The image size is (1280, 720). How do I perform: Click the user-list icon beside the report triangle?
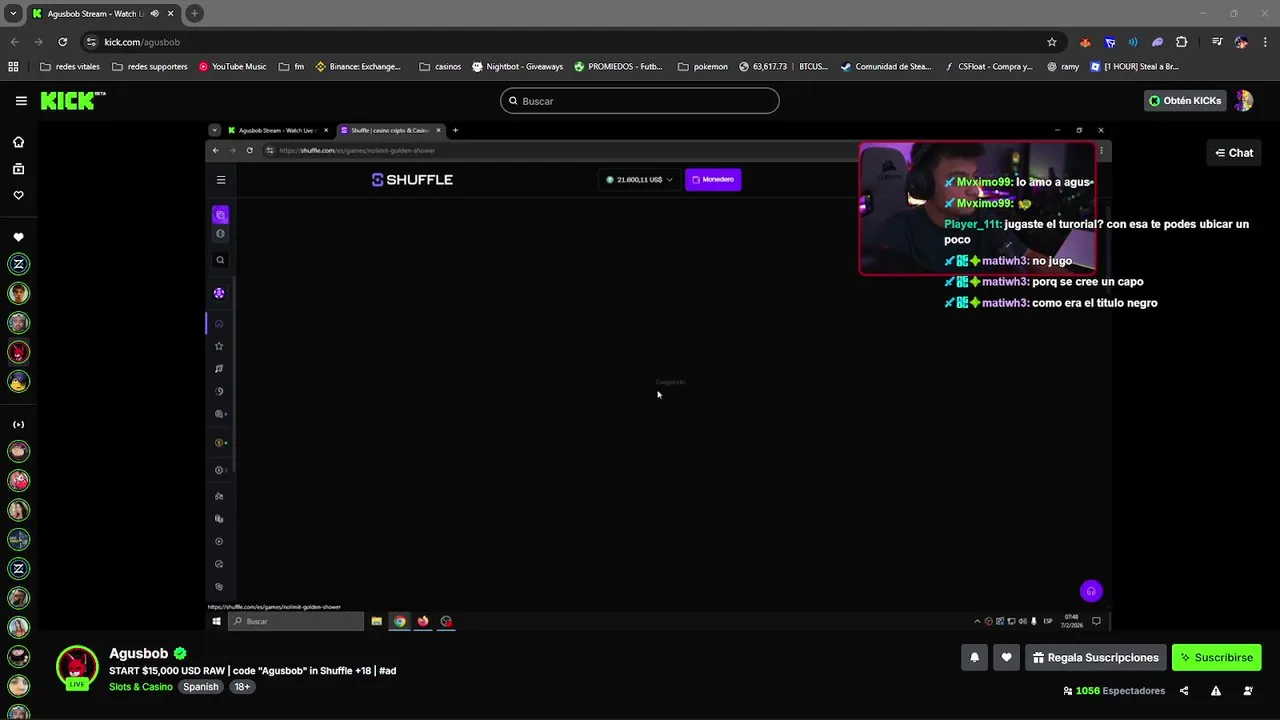pyautogui.click(x=1248, y=691)
